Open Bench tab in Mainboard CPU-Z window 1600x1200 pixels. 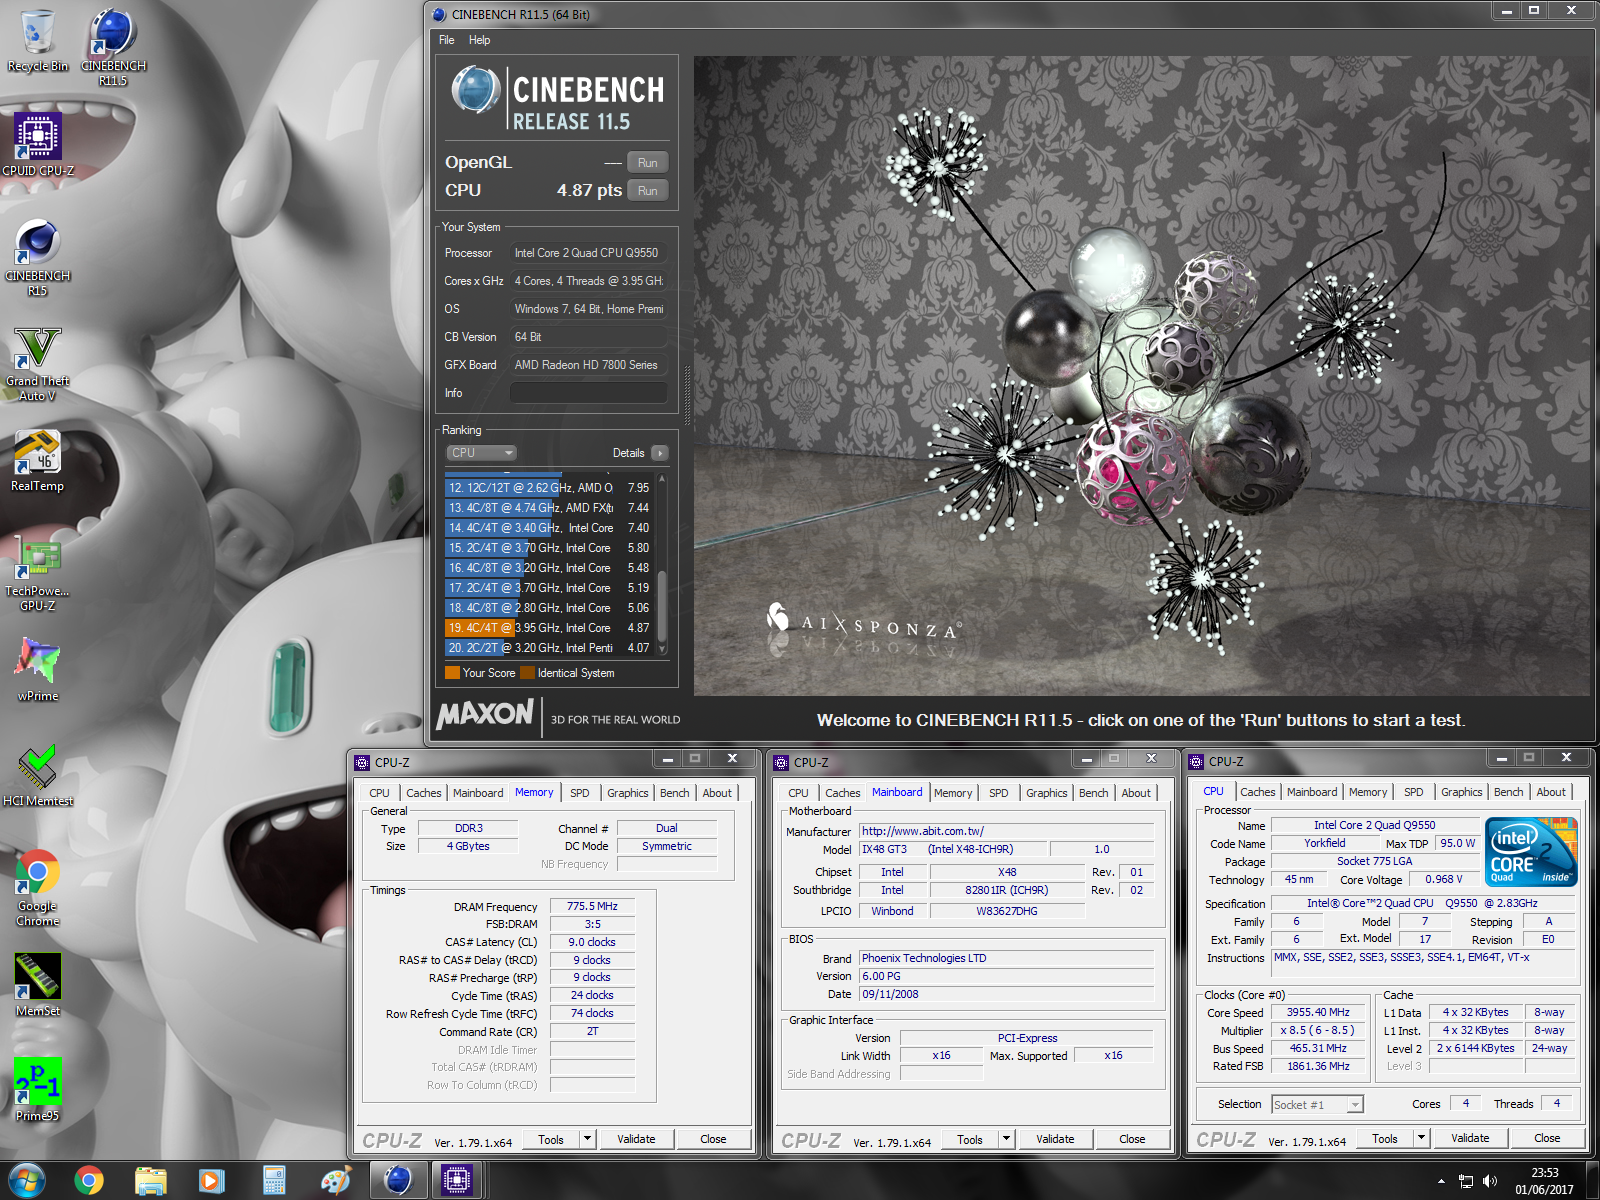point(1093,793)
